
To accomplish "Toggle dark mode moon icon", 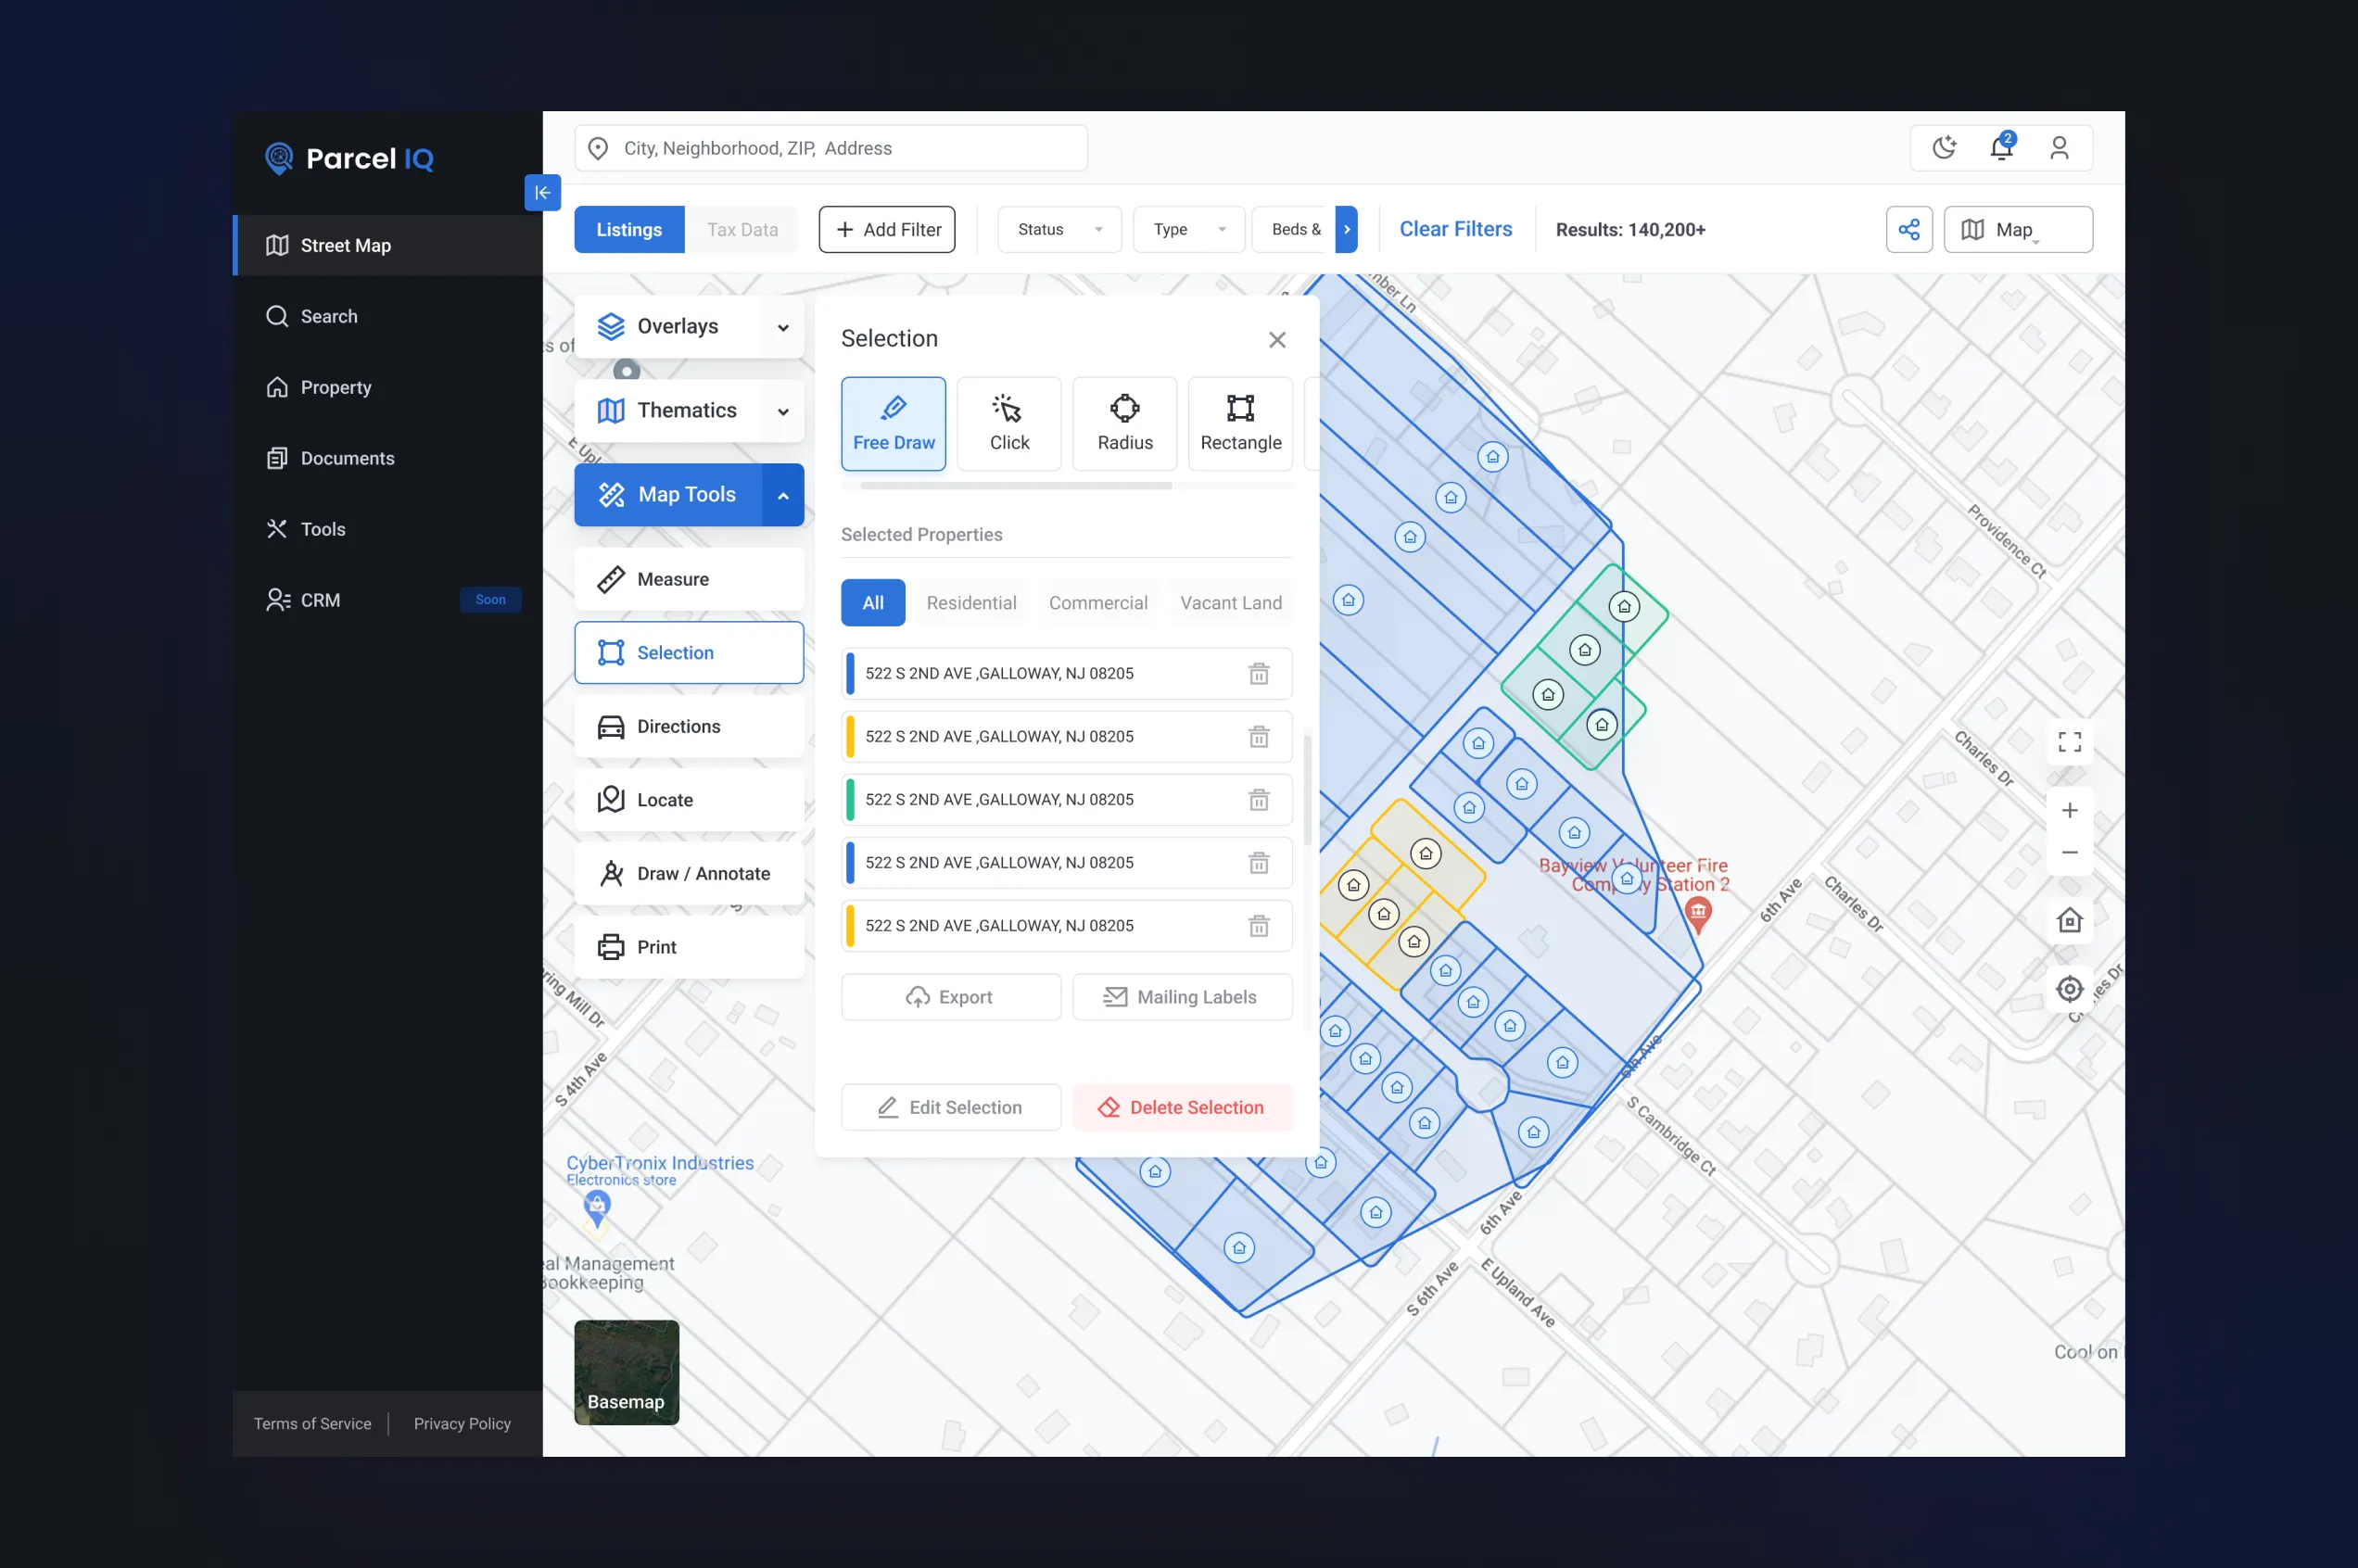I will [x=1943, y=148].
